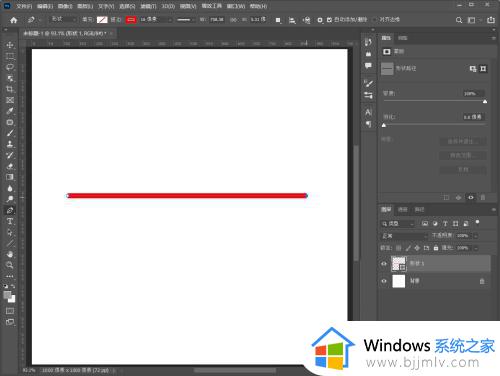Switch to second tab beside Properties
The image size is (500, 376).
(403, 38)
